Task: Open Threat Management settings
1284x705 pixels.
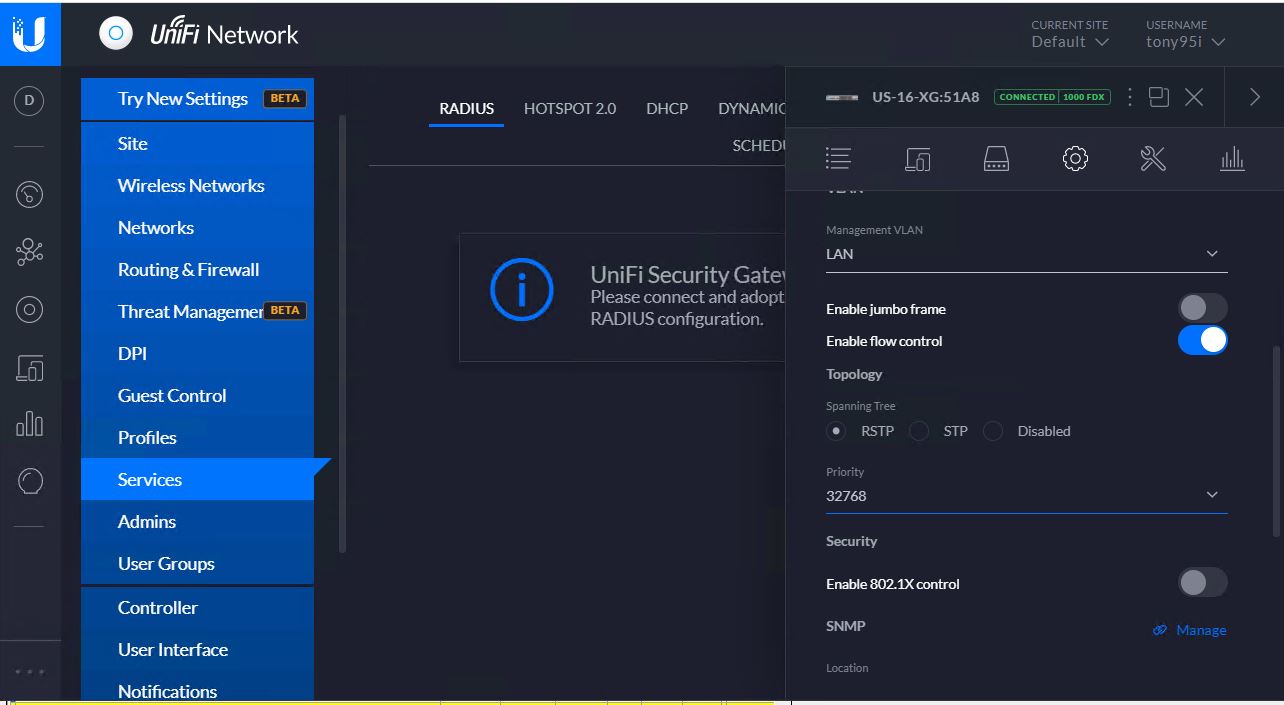Action: (198, 311)
